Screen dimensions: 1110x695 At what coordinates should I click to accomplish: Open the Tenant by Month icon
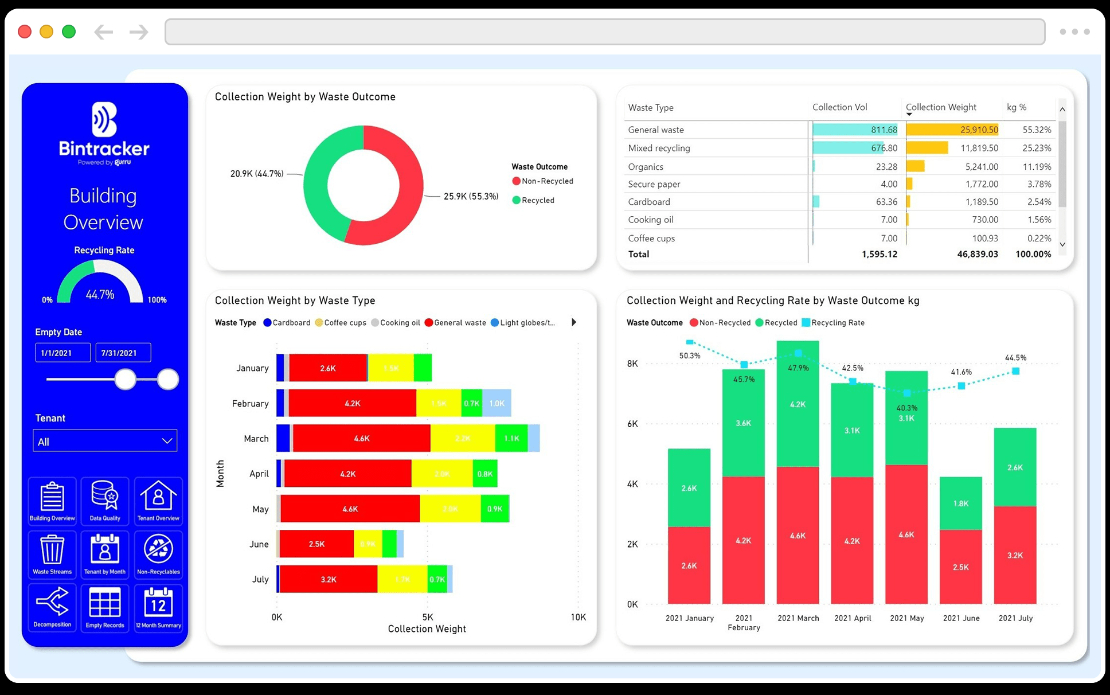point(105,555)
